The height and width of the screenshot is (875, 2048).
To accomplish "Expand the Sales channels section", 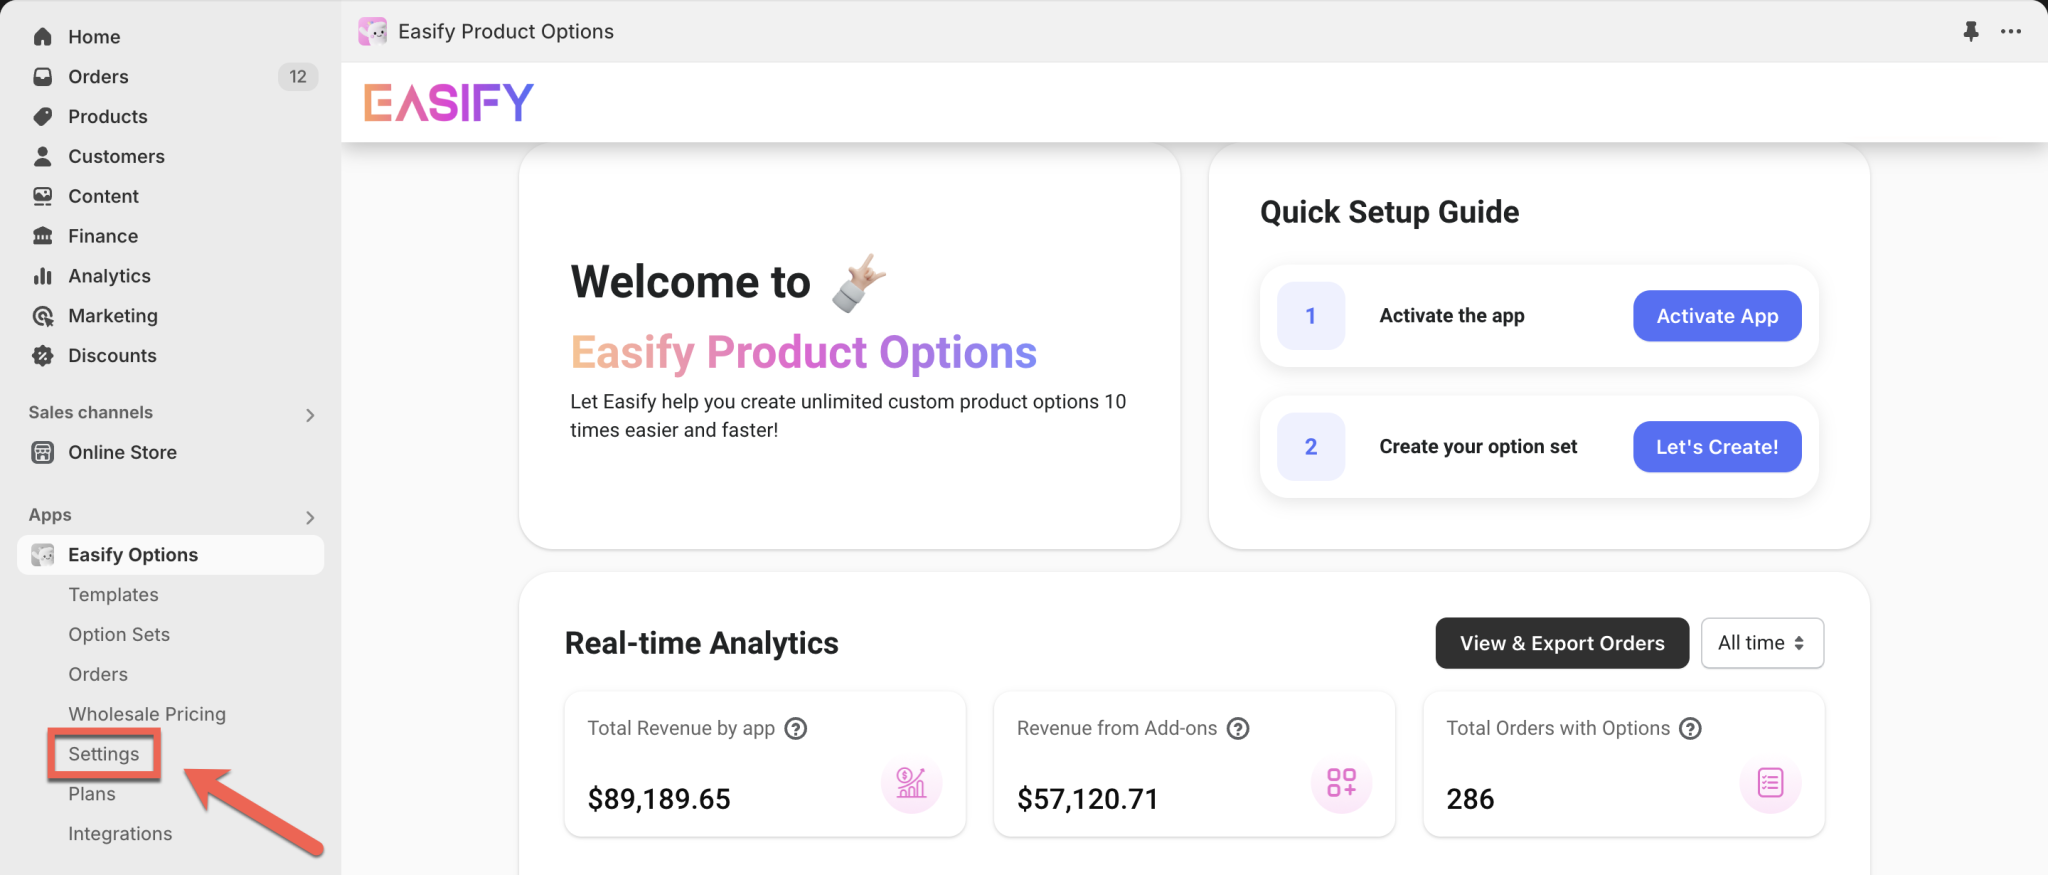I will [310, 415].
